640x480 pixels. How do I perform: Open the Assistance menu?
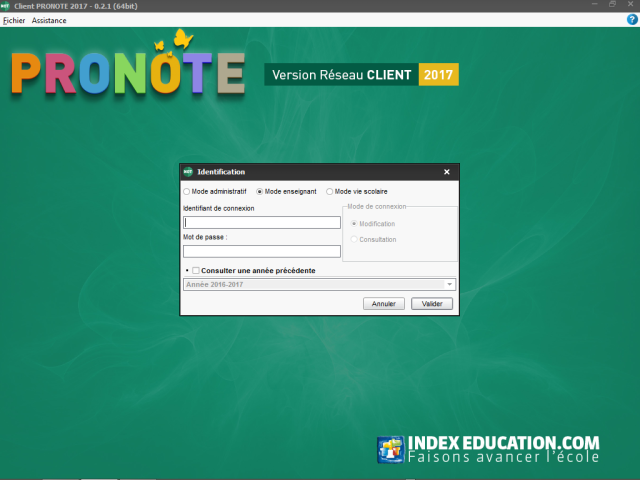(x=49, y=20)
